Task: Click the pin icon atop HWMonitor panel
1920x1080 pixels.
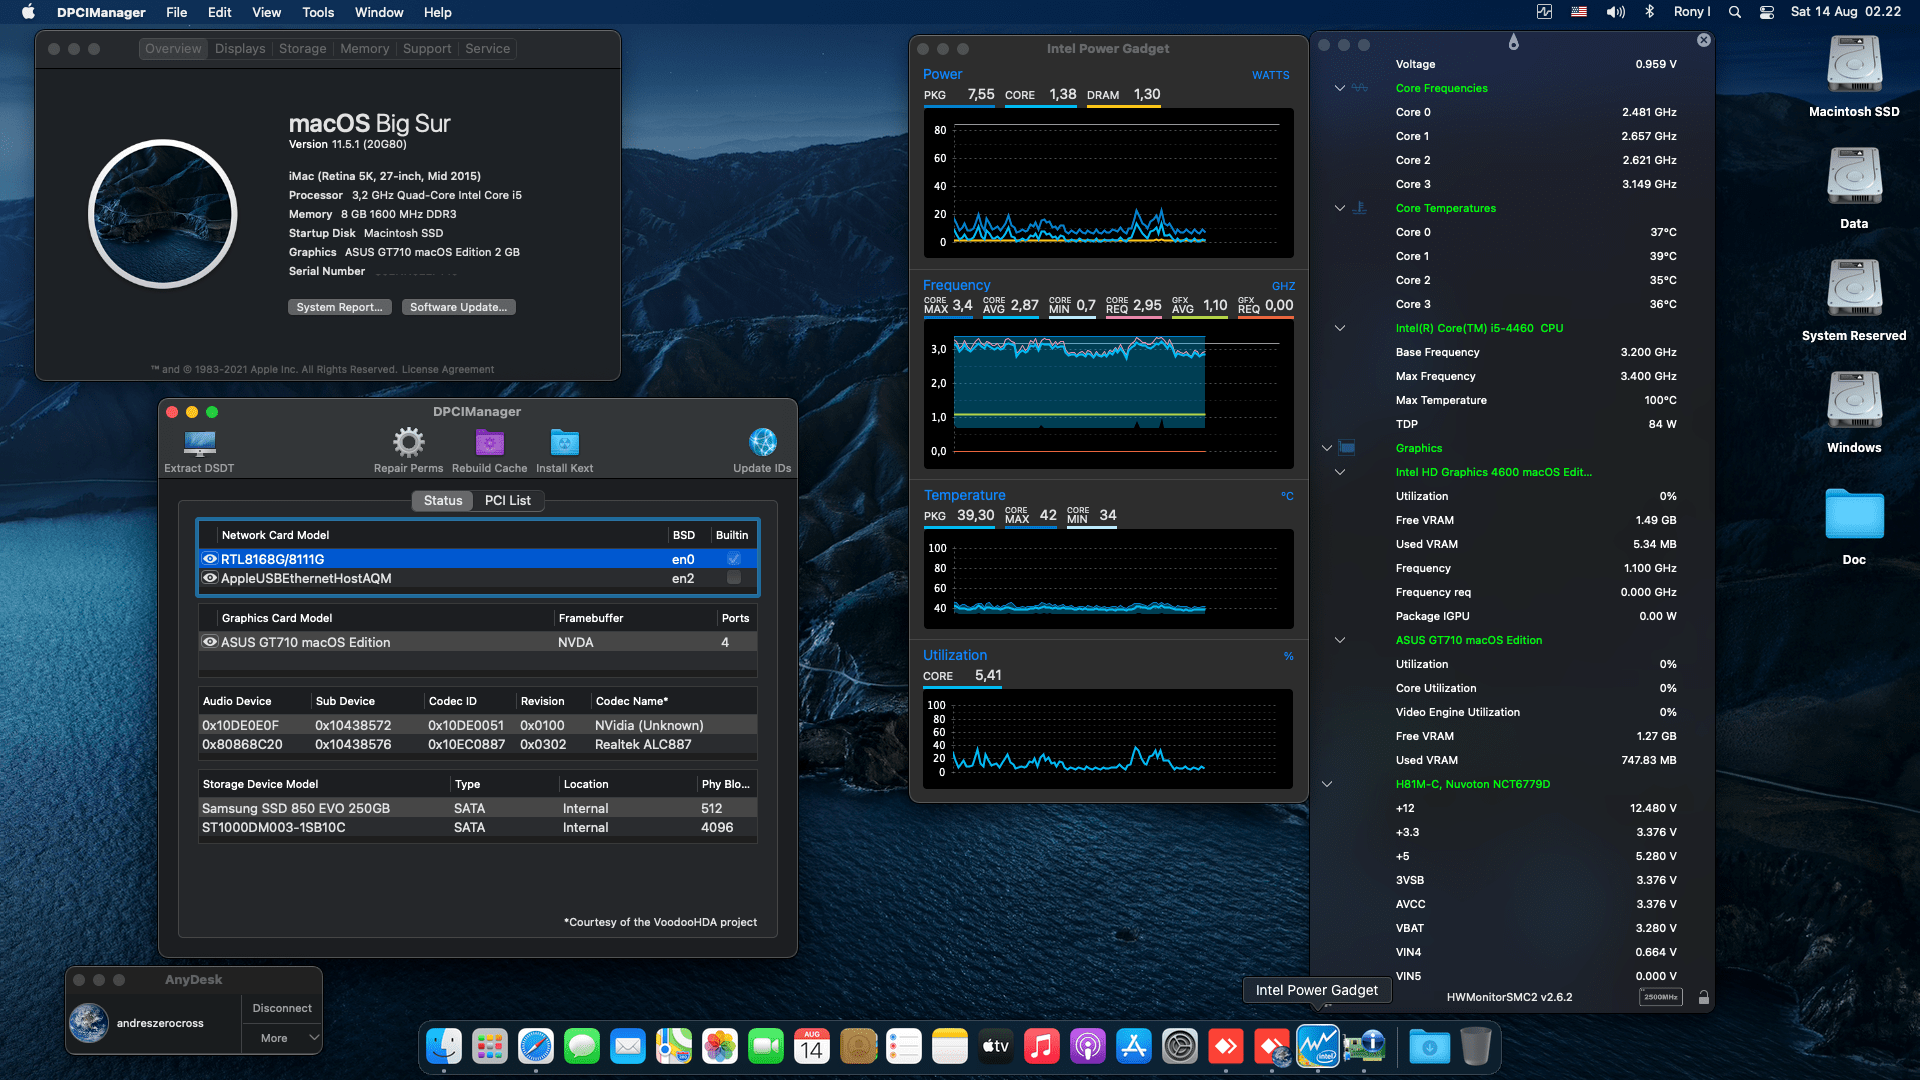Action: [x=1513, y=42]
